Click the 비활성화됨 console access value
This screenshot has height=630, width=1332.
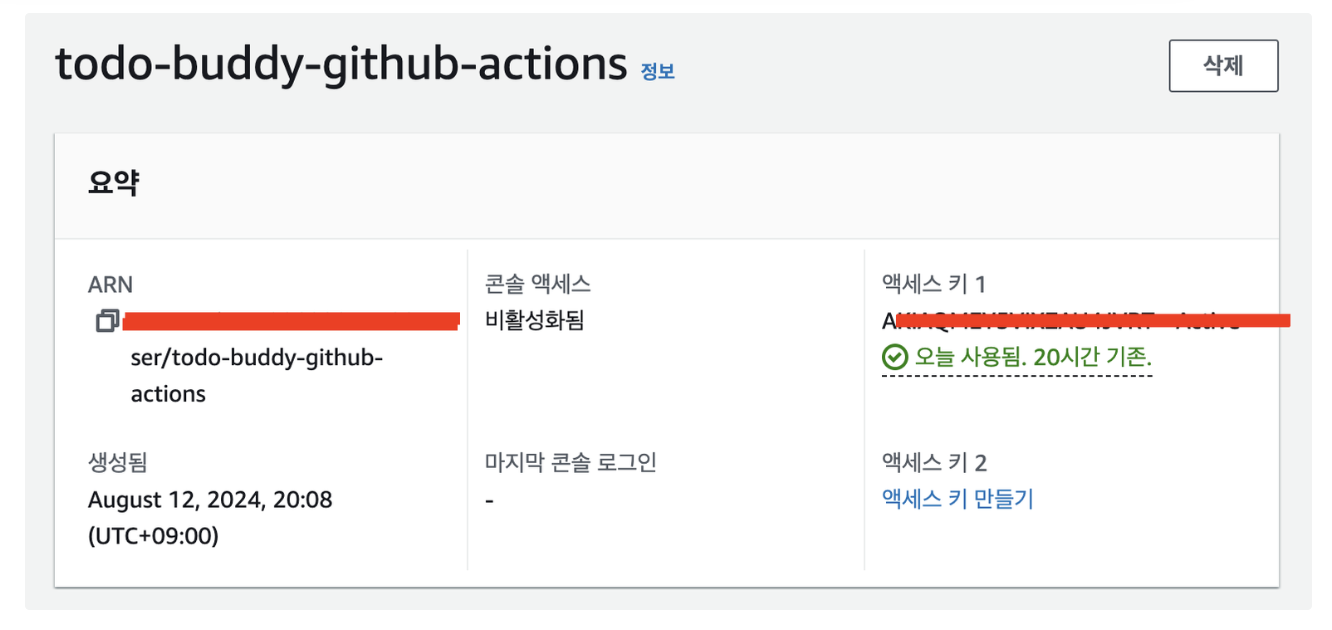(534, 321)
